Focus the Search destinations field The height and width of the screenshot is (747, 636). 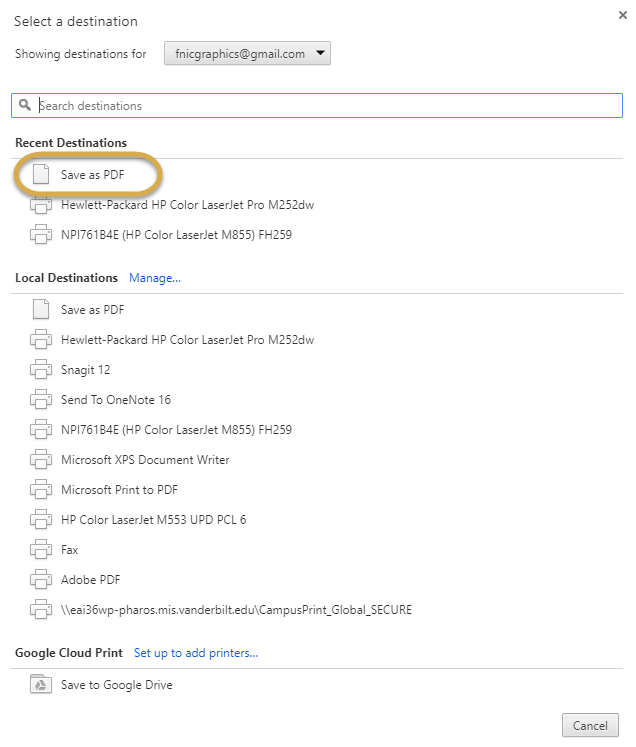317,105
